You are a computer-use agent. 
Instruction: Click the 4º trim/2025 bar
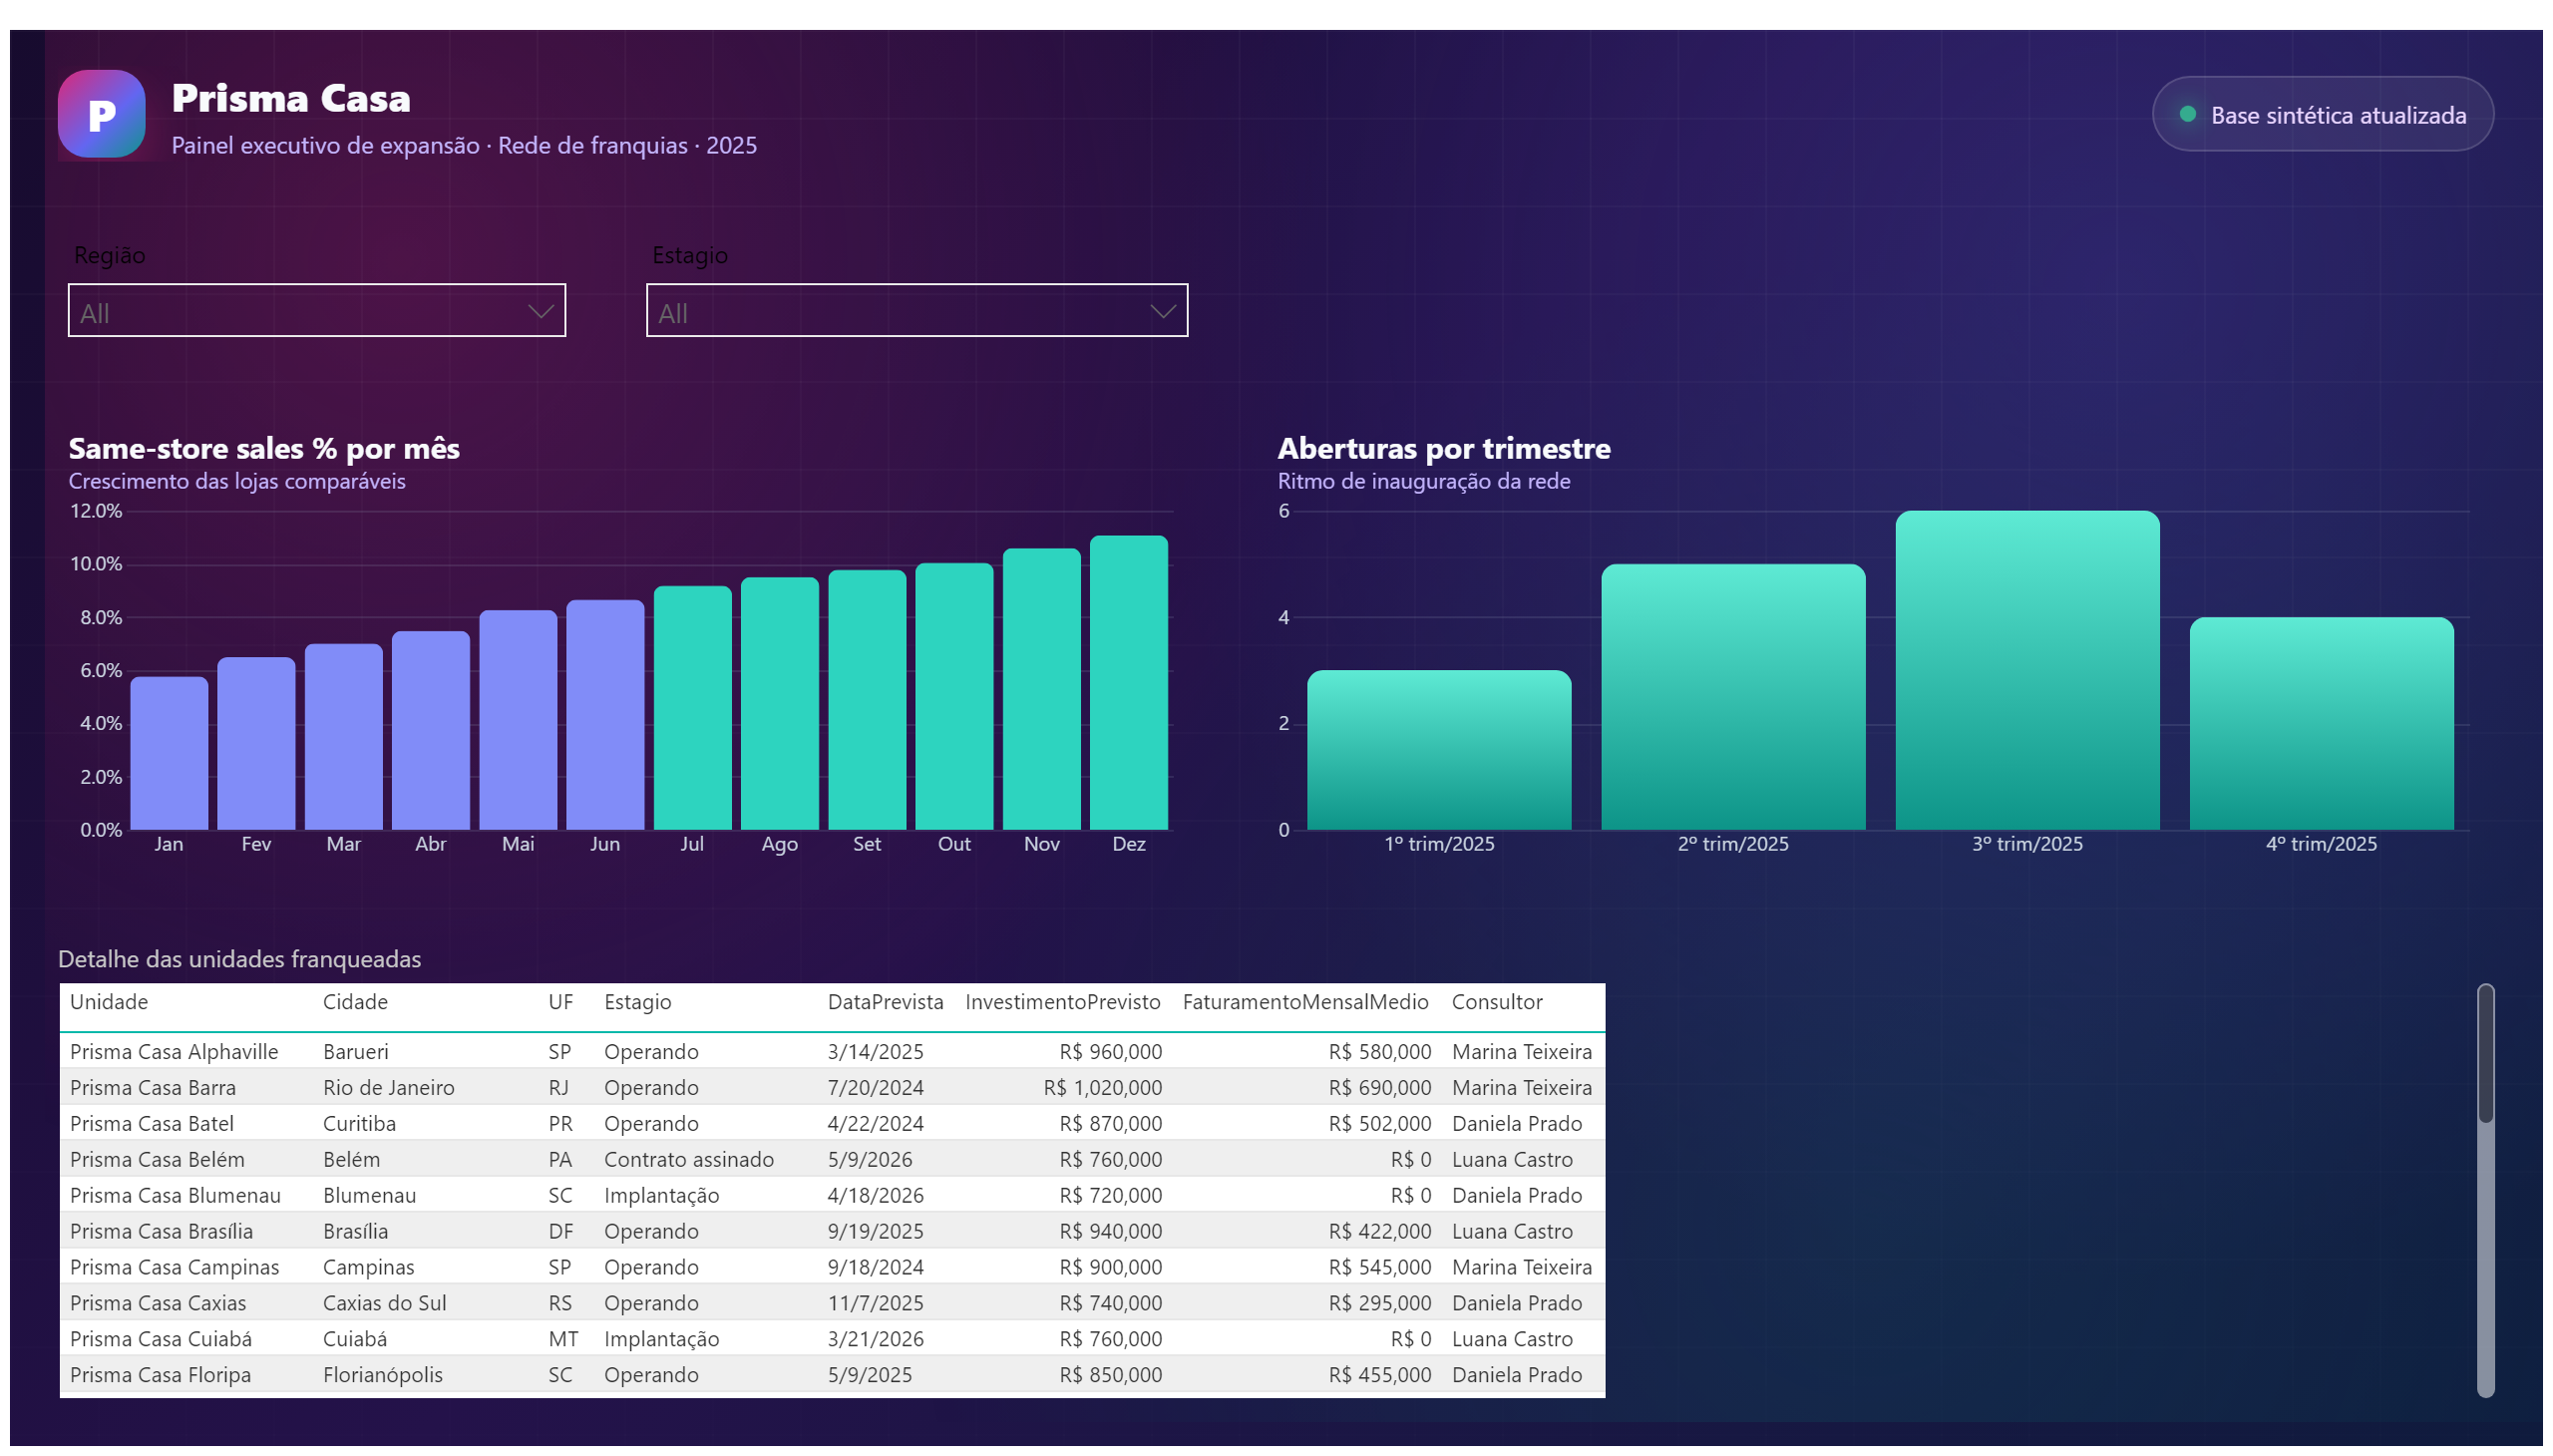[x=2321, y=724]
